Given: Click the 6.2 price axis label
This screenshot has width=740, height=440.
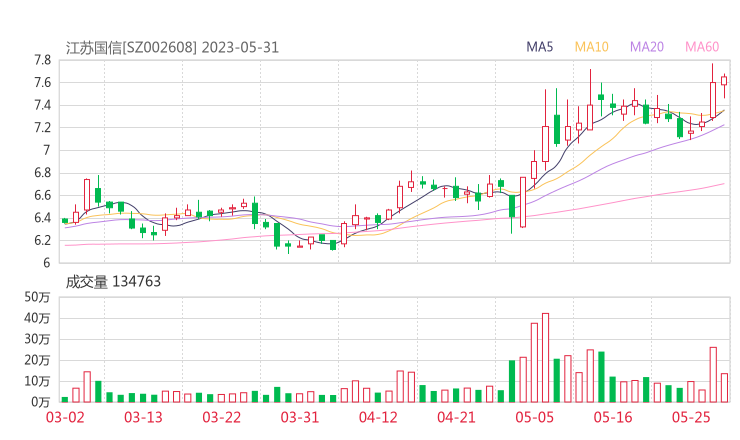Looking at the screenshot, I should point(42,240).
